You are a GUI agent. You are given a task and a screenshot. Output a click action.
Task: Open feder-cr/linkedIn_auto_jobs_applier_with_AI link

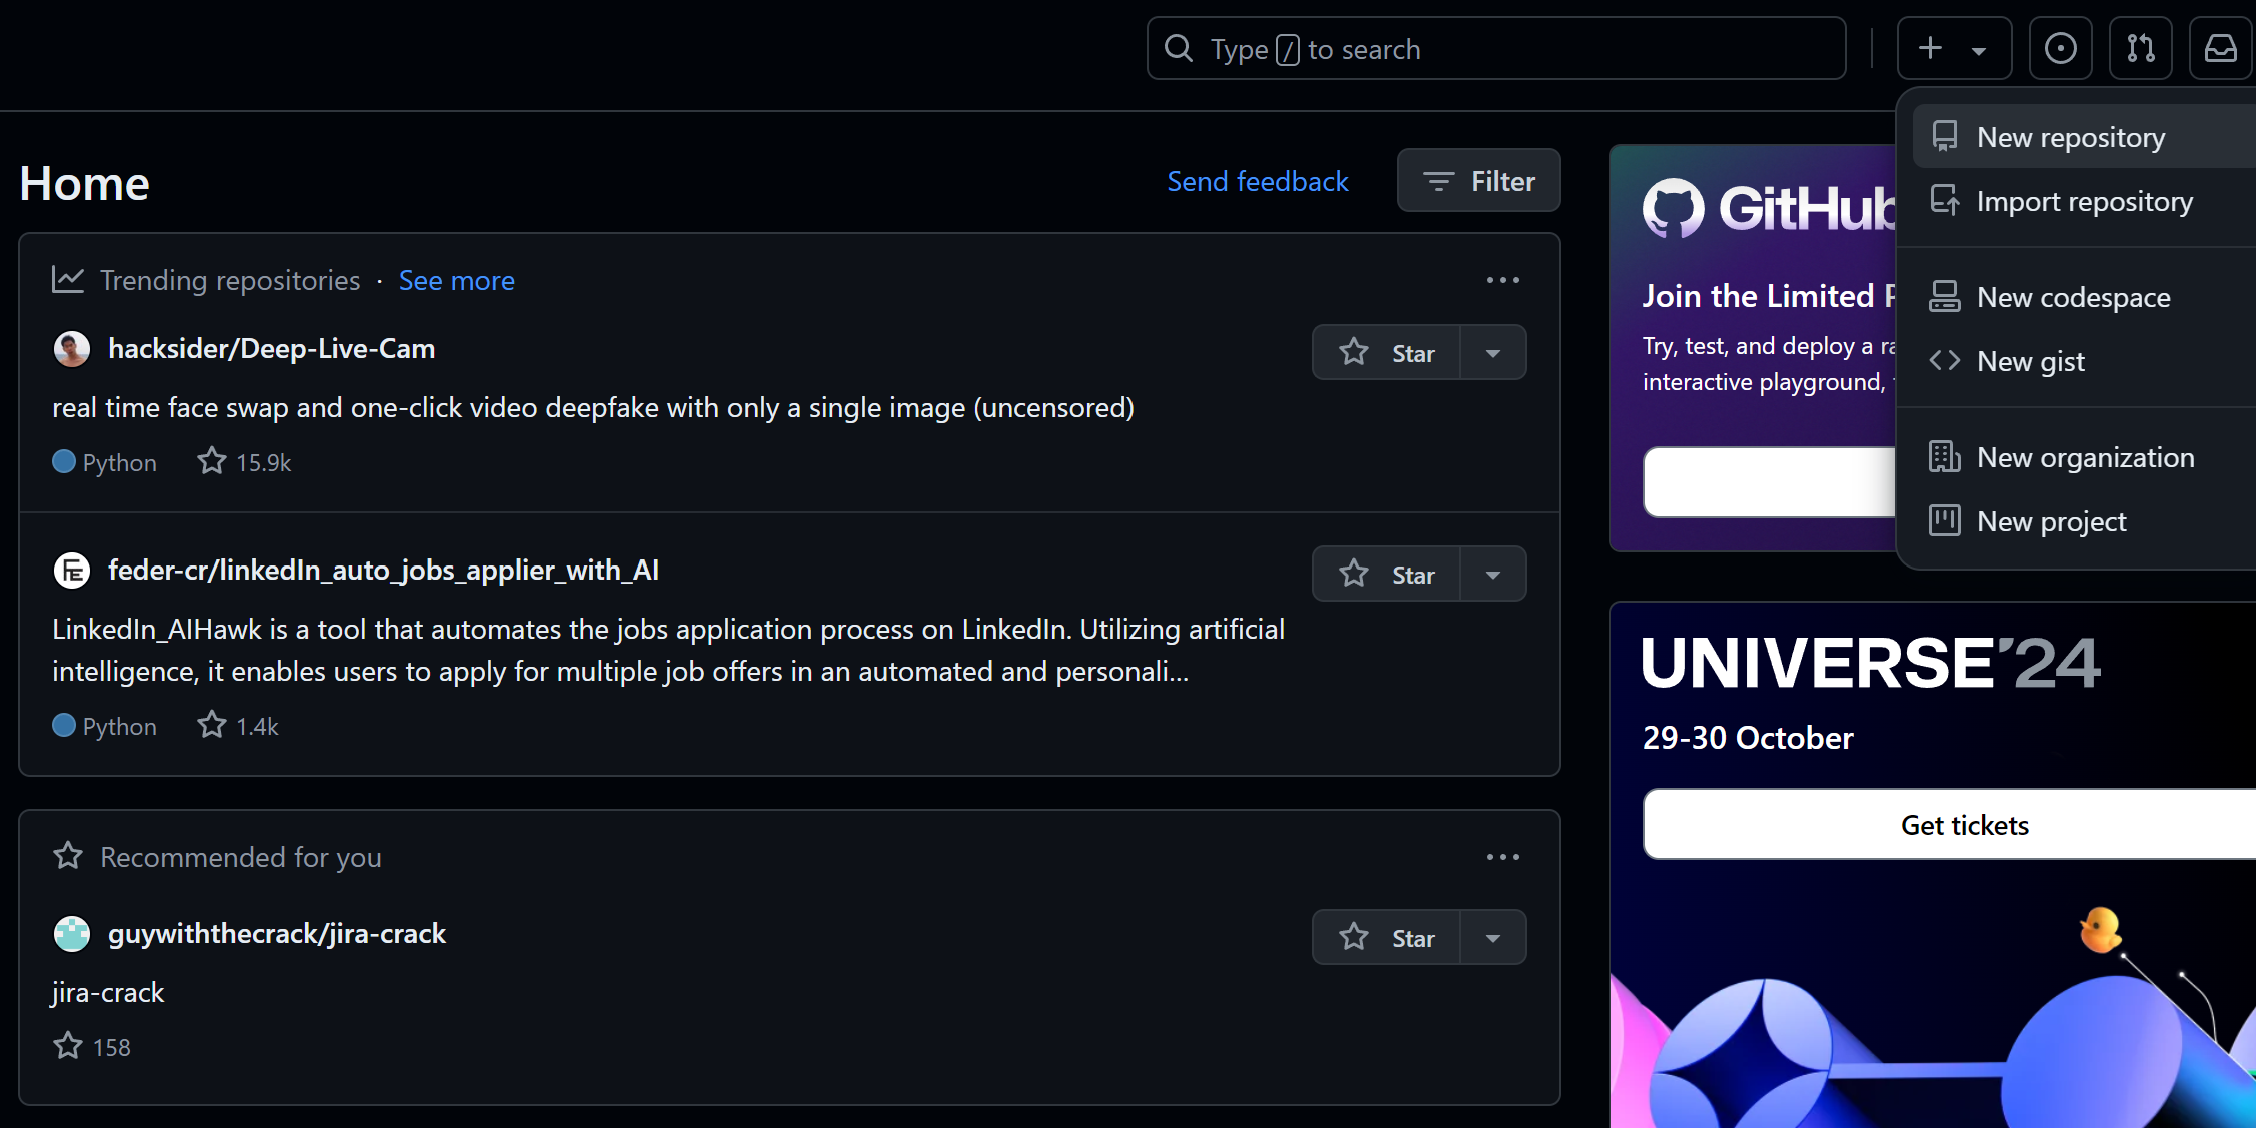tap(383, 570)
